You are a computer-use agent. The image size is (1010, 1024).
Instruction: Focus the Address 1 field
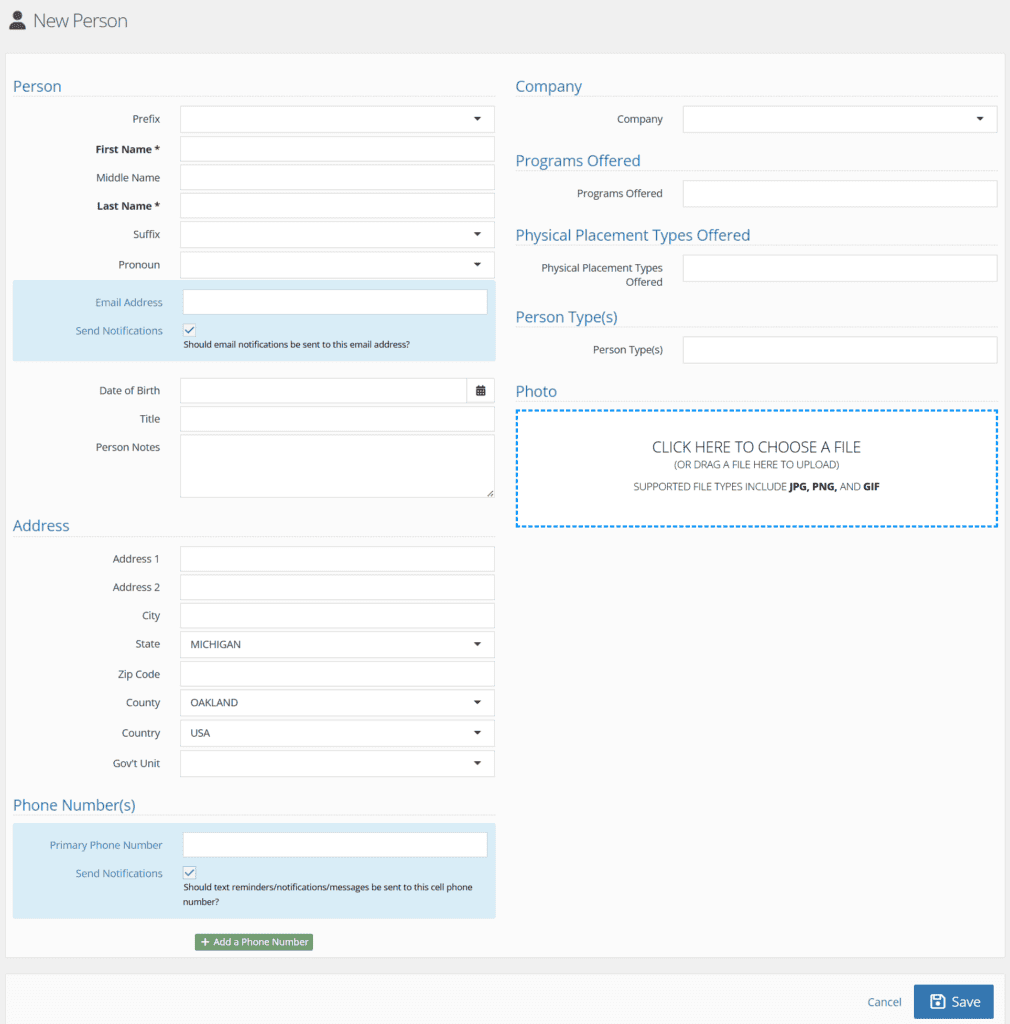(x=337, y=559)
